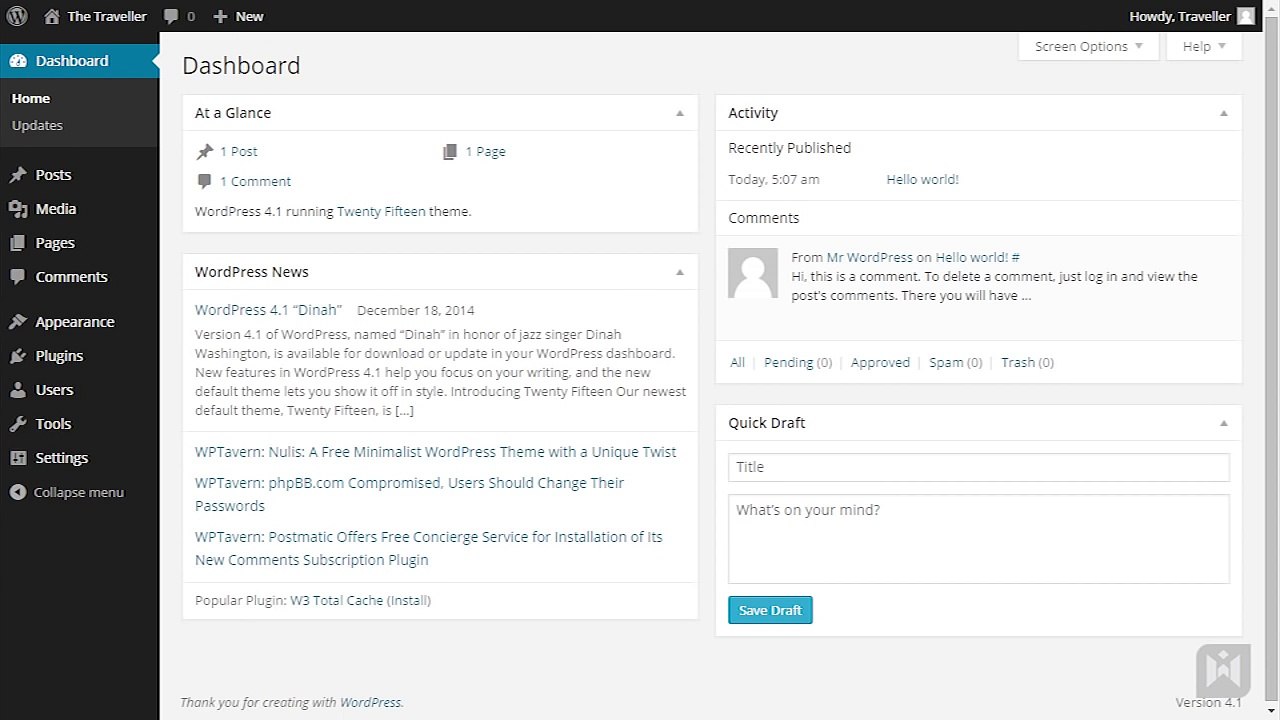Image resolution: width=1280 pixels, height=720 pixels.
Task: Open Howdy, Traveller account menu
Action: [1181, 16]
